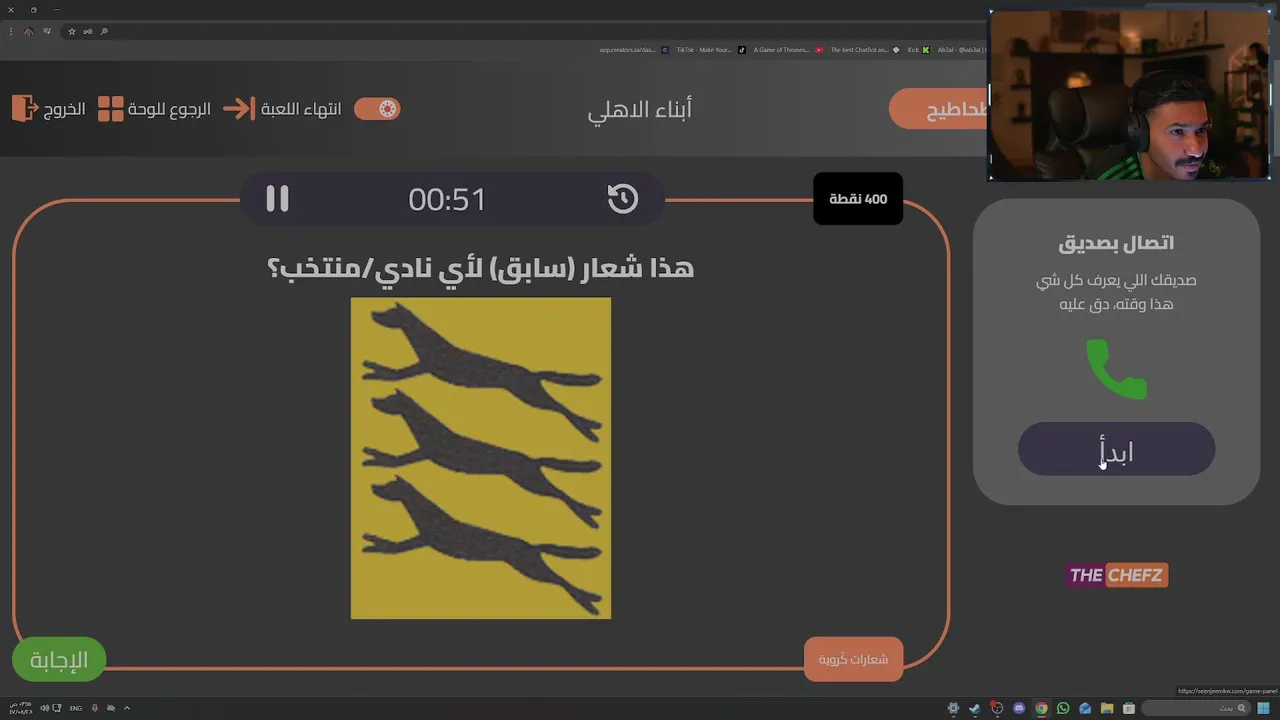The width and height of the screenshot is (1280, 720).
Task: Bookmark this page with the star icon
Action: point(72,31)
